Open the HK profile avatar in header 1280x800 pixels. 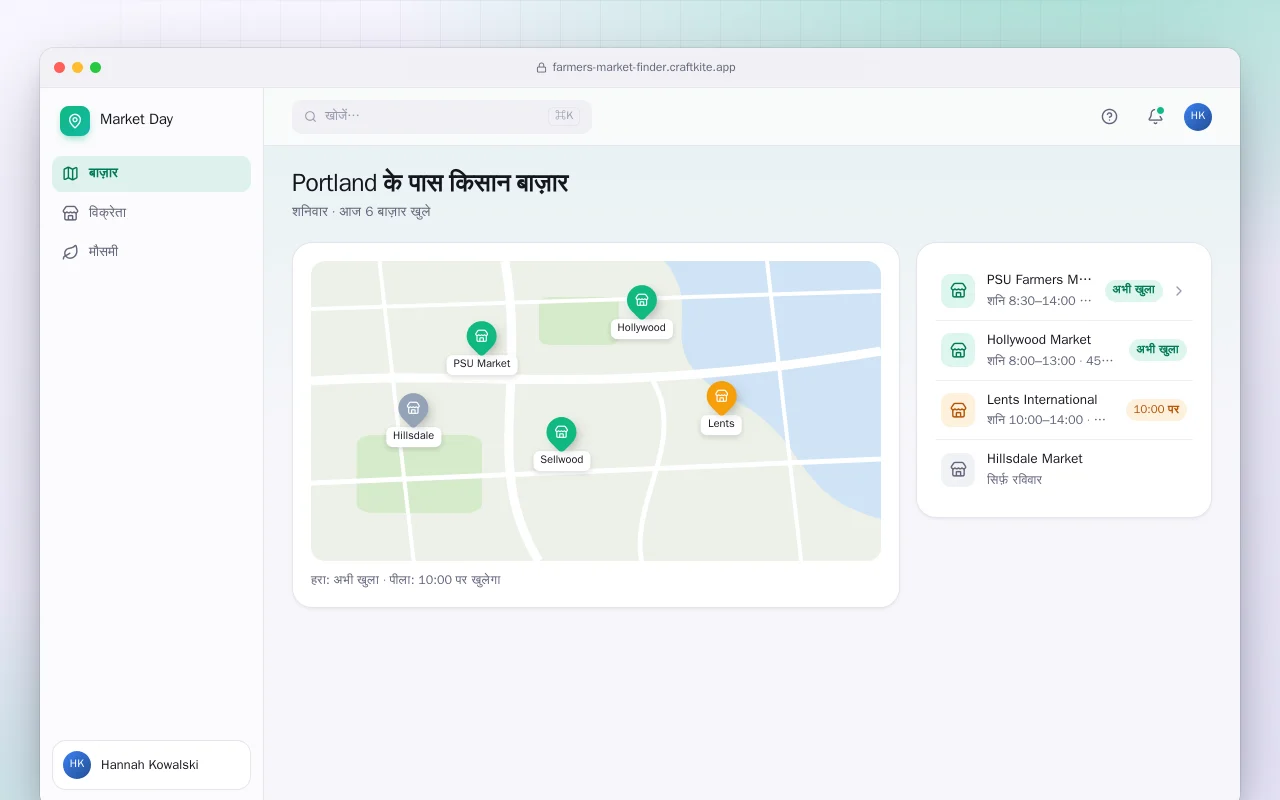point(1198,116)
